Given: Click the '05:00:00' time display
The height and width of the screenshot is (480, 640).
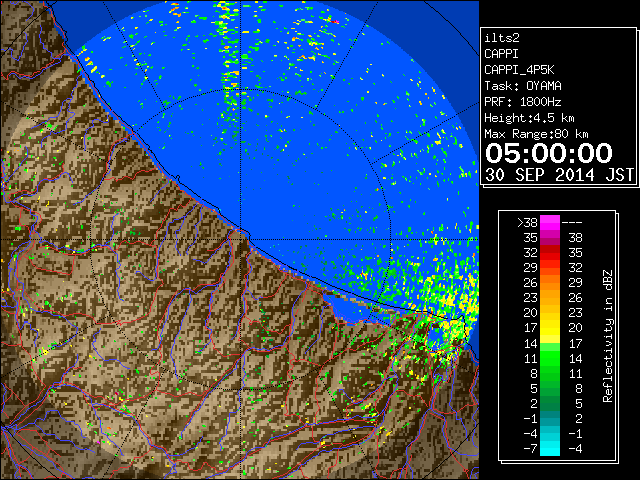Looking at the screenshot, I should tap(549, 153).
